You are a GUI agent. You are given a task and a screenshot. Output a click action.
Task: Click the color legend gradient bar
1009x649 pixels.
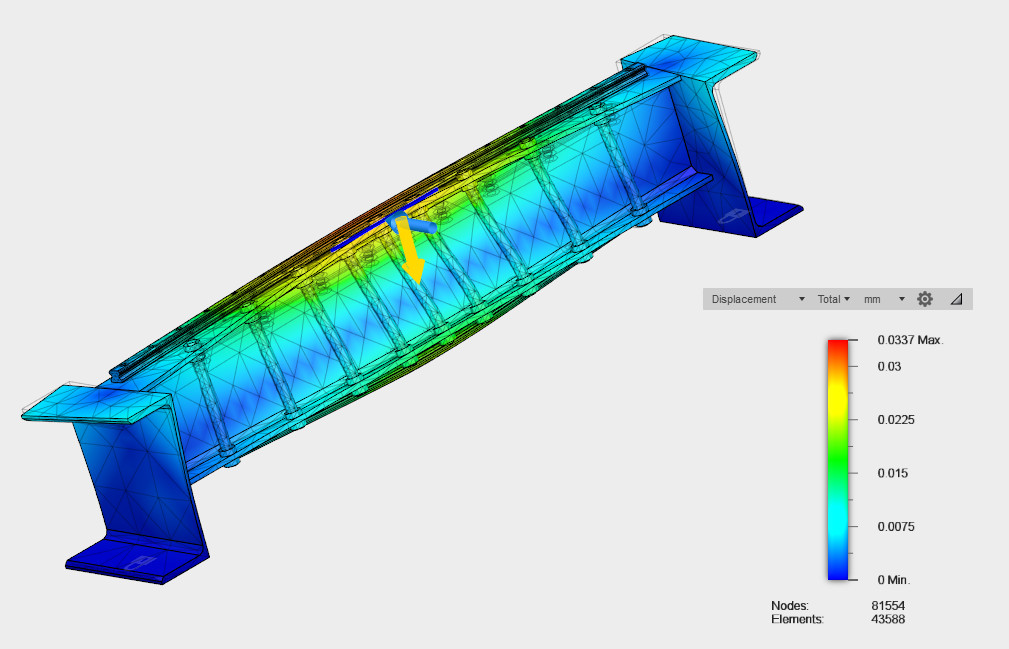tap(838, 460)
